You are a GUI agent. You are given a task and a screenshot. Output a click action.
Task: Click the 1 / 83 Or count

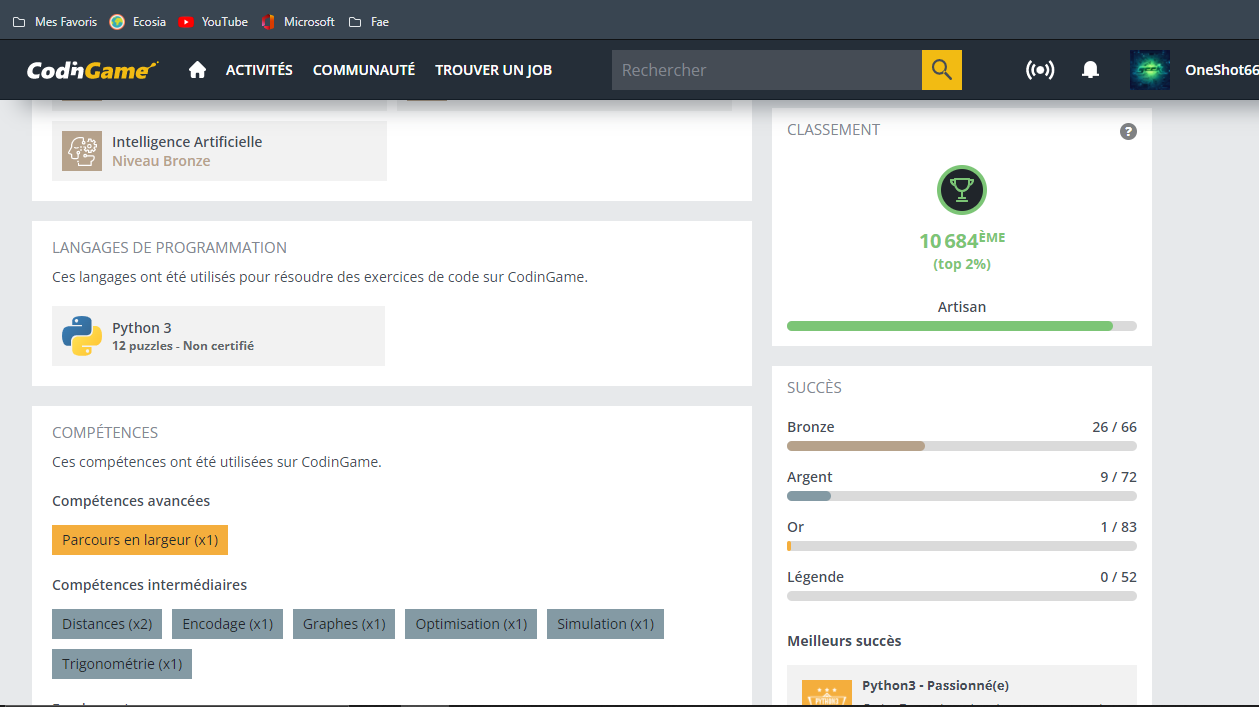click(x=1118, y=527)
